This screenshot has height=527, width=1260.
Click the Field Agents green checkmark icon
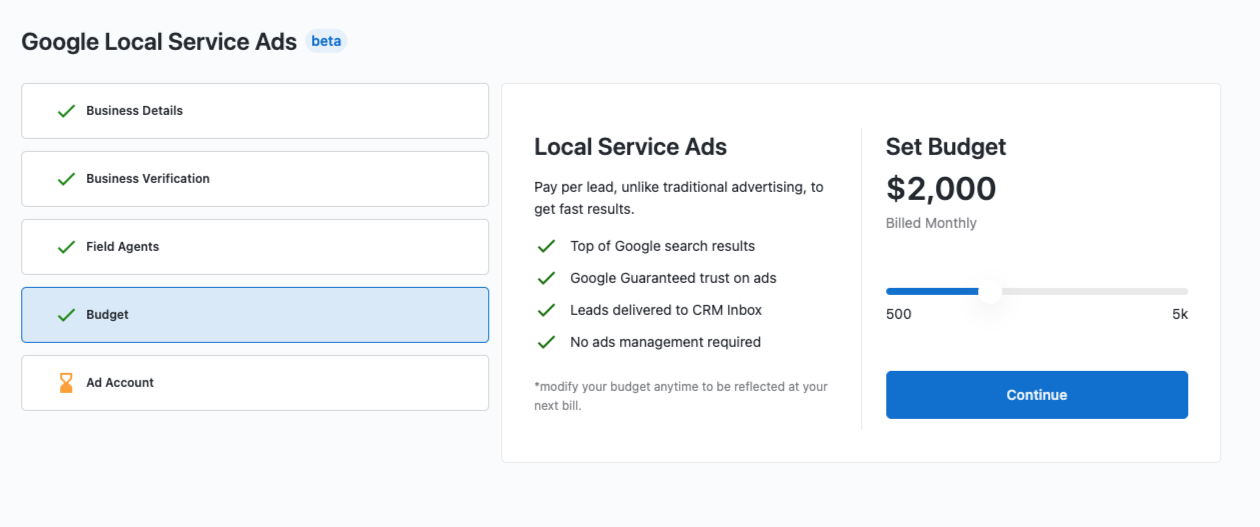coord(66,247)
